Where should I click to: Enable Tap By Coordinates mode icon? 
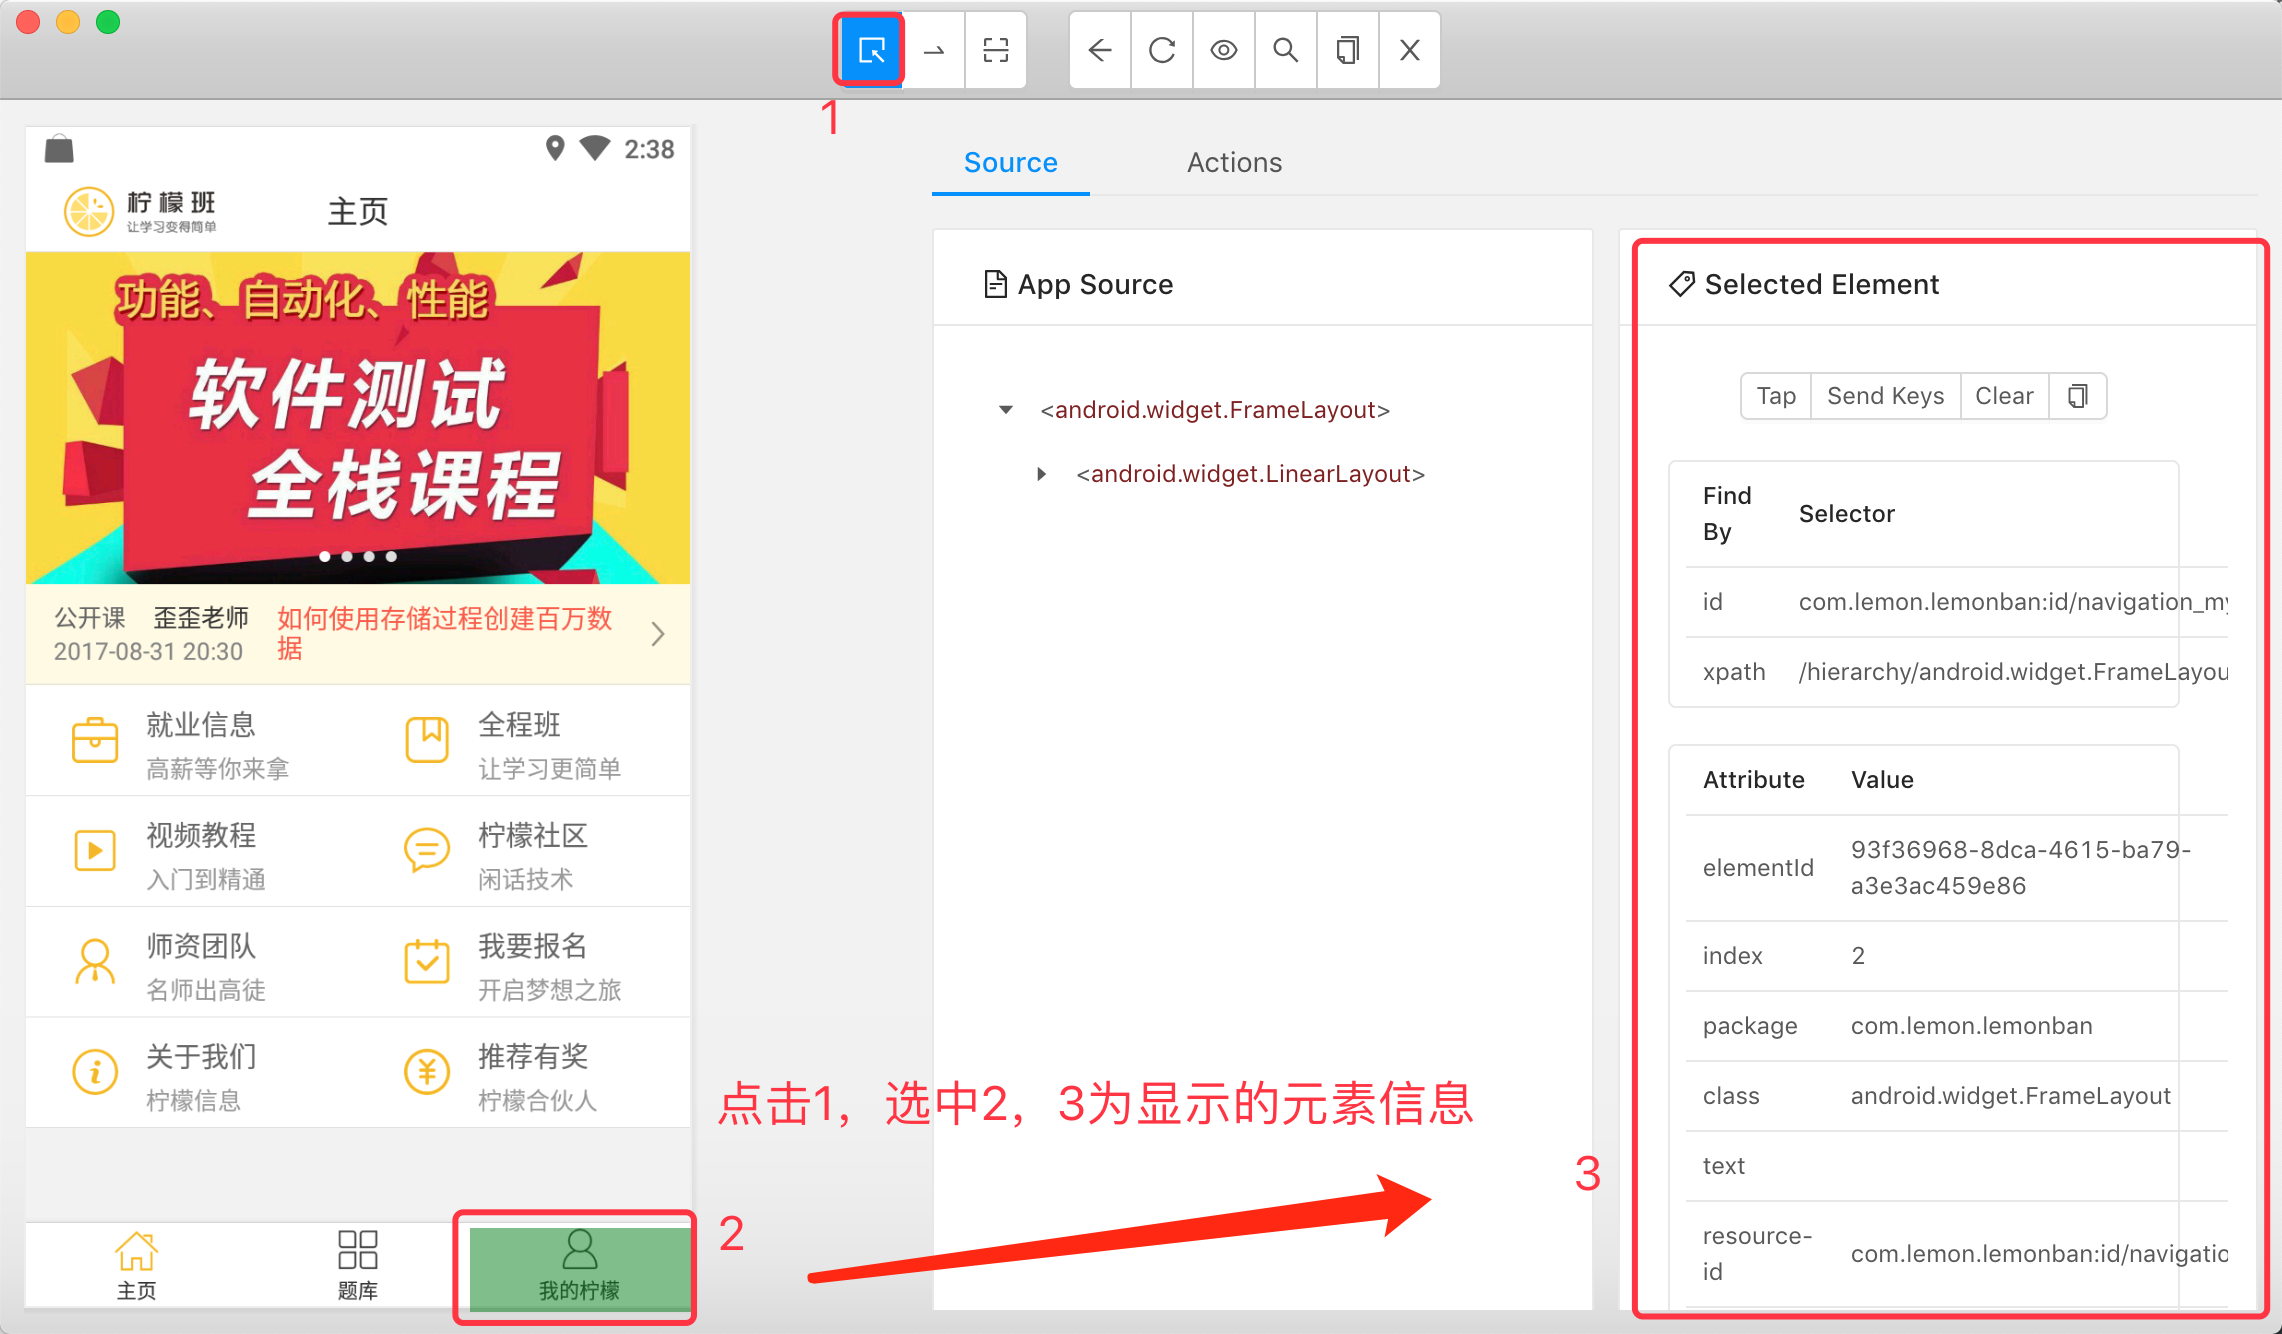995,50
